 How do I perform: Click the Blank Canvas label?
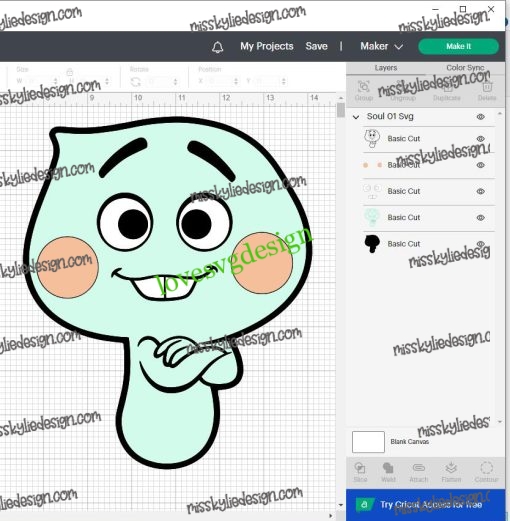pyautogui.click(x=410, y=442)
